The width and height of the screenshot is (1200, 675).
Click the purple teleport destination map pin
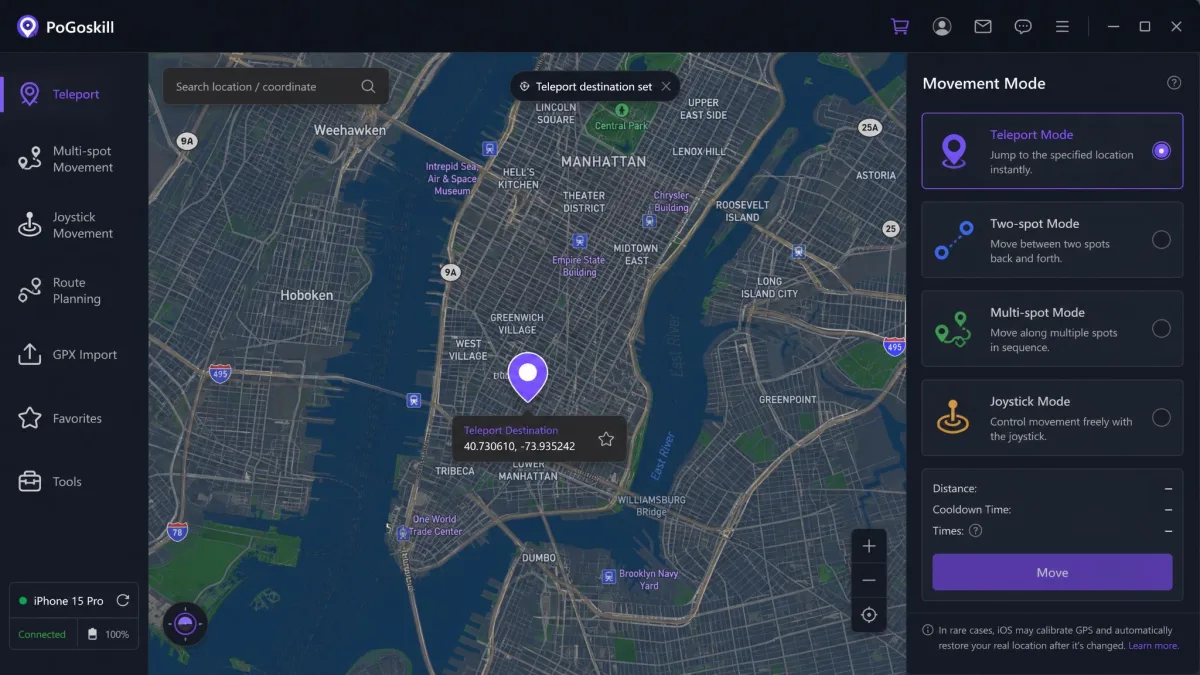tap(528, 376)
